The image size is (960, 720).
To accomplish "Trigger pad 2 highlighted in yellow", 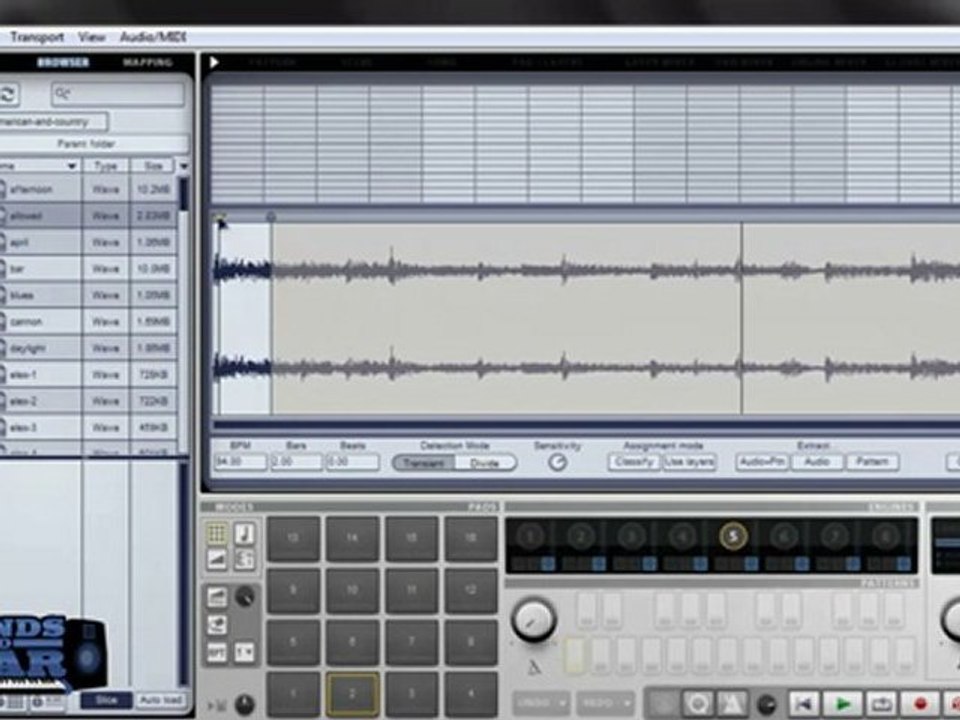I will pyautogui.click(x=353, y=694).
